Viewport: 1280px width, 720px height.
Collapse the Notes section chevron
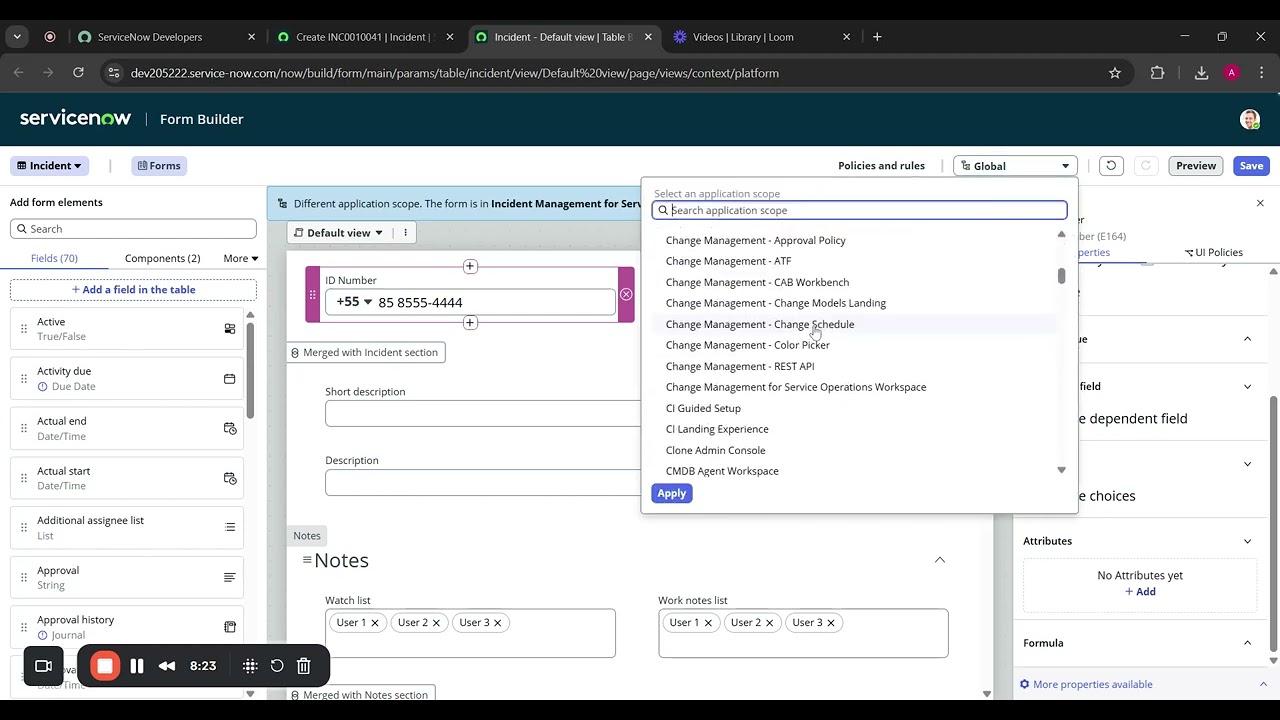coord(940,560)
